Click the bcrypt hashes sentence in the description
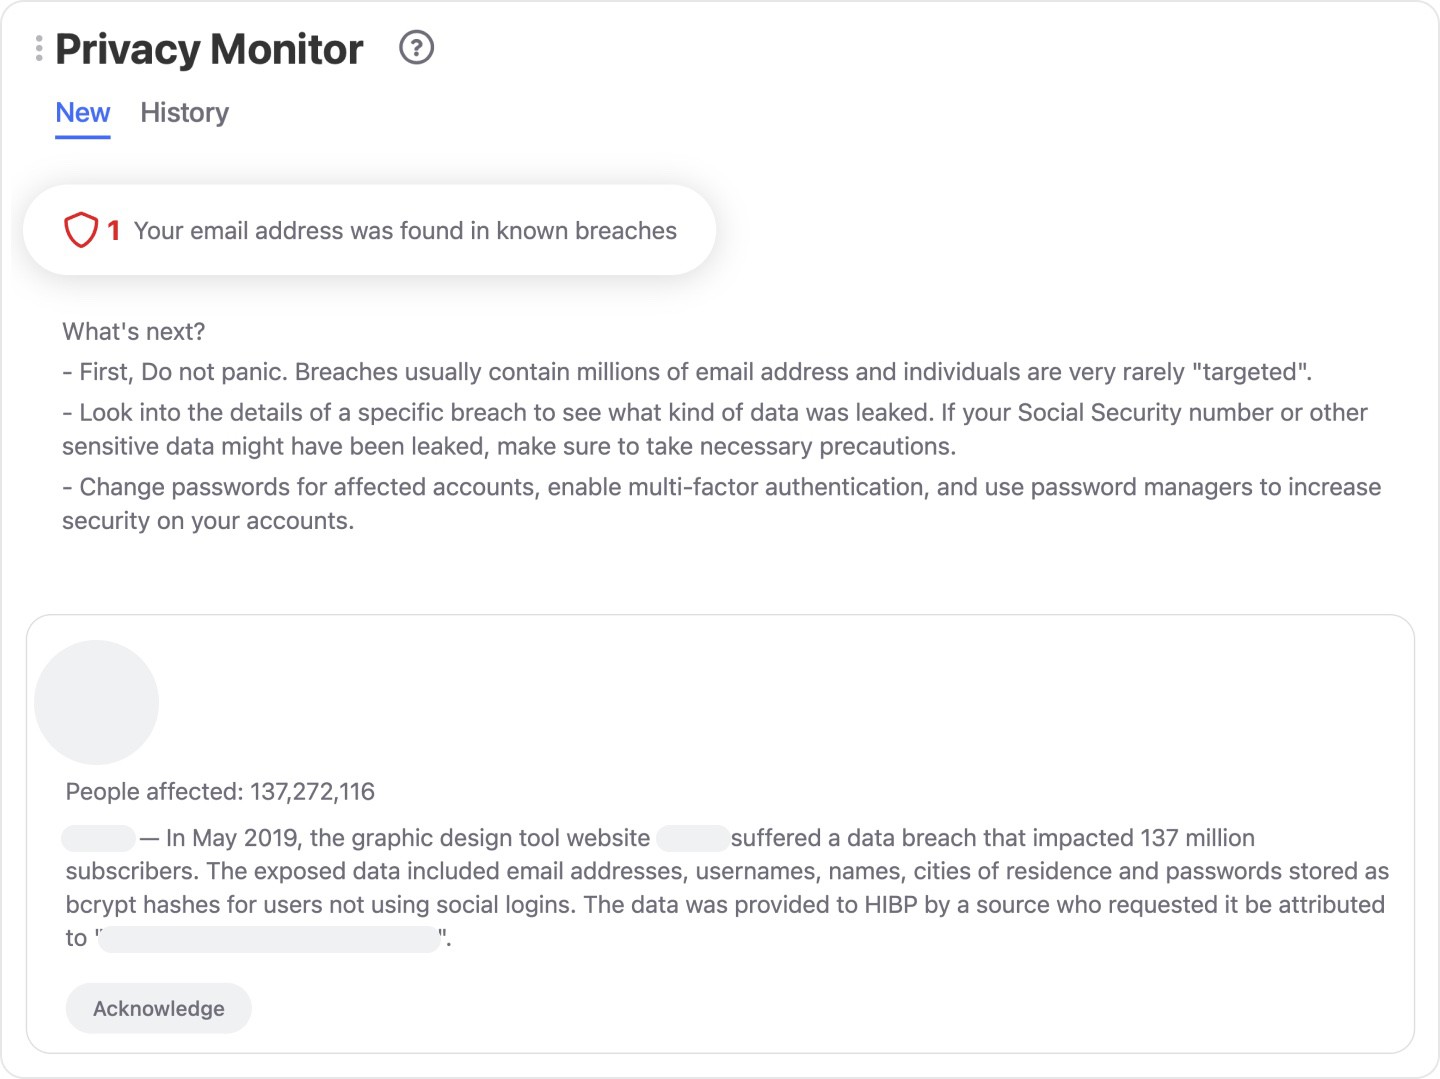The image size is (1440, 1079). click(726, 905)
